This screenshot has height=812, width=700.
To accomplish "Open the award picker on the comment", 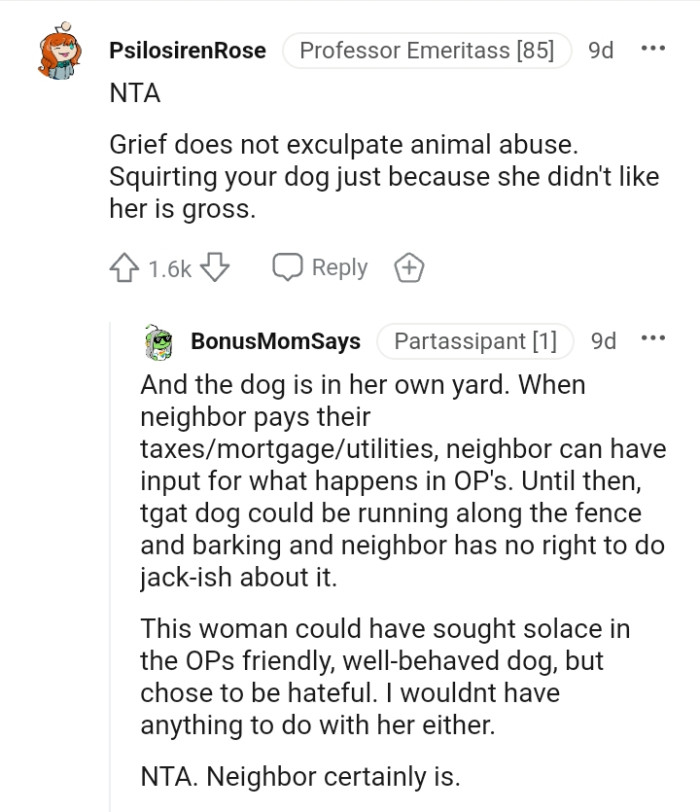I will [x=408, y=267].
